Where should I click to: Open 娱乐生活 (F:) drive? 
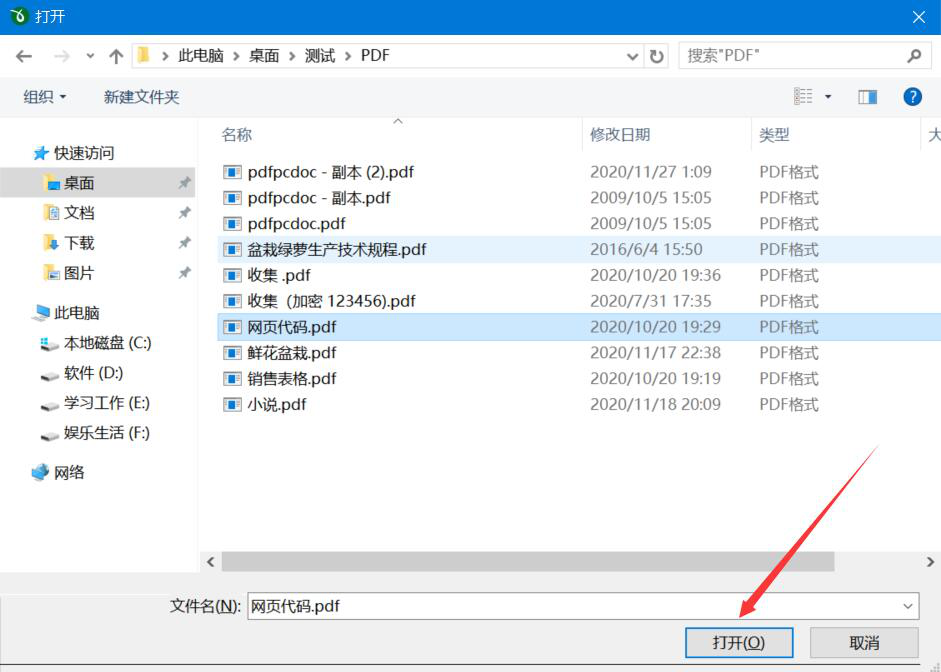pos(106,433)
